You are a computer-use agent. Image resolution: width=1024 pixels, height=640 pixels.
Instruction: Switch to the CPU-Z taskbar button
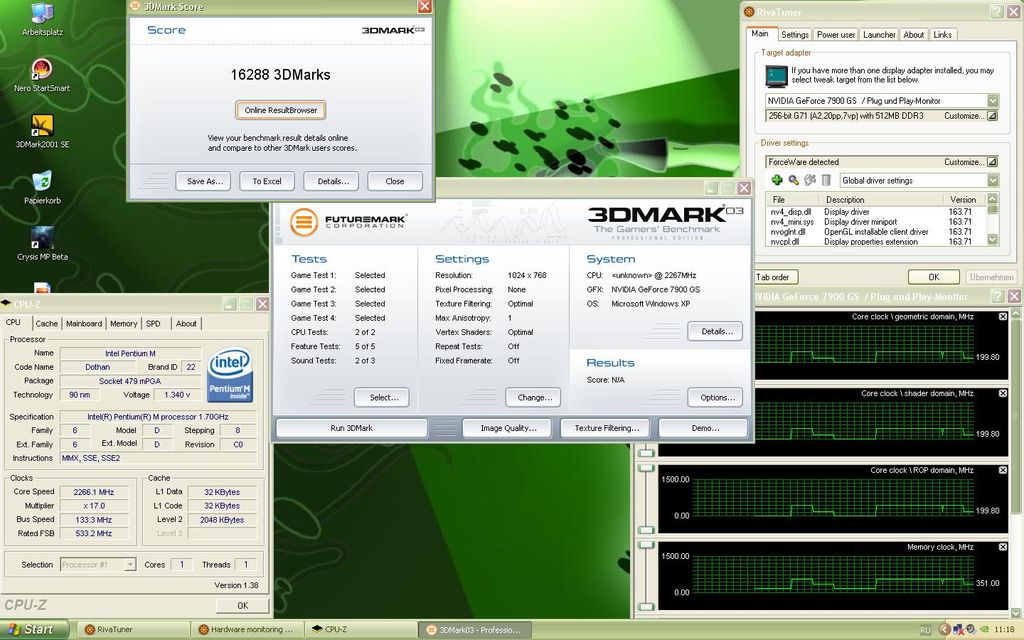pyautogui.click(x=360, y=630)
